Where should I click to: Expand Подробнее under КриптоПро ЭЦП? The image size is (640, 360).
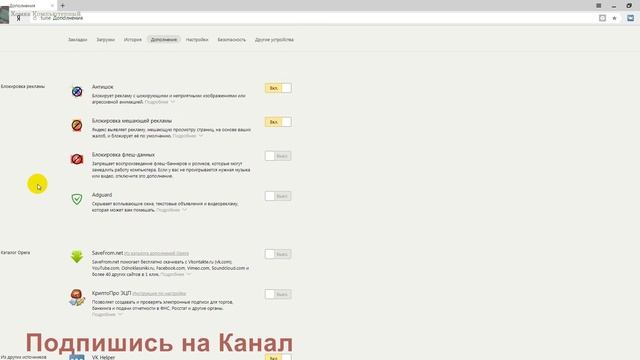[107, 315]
